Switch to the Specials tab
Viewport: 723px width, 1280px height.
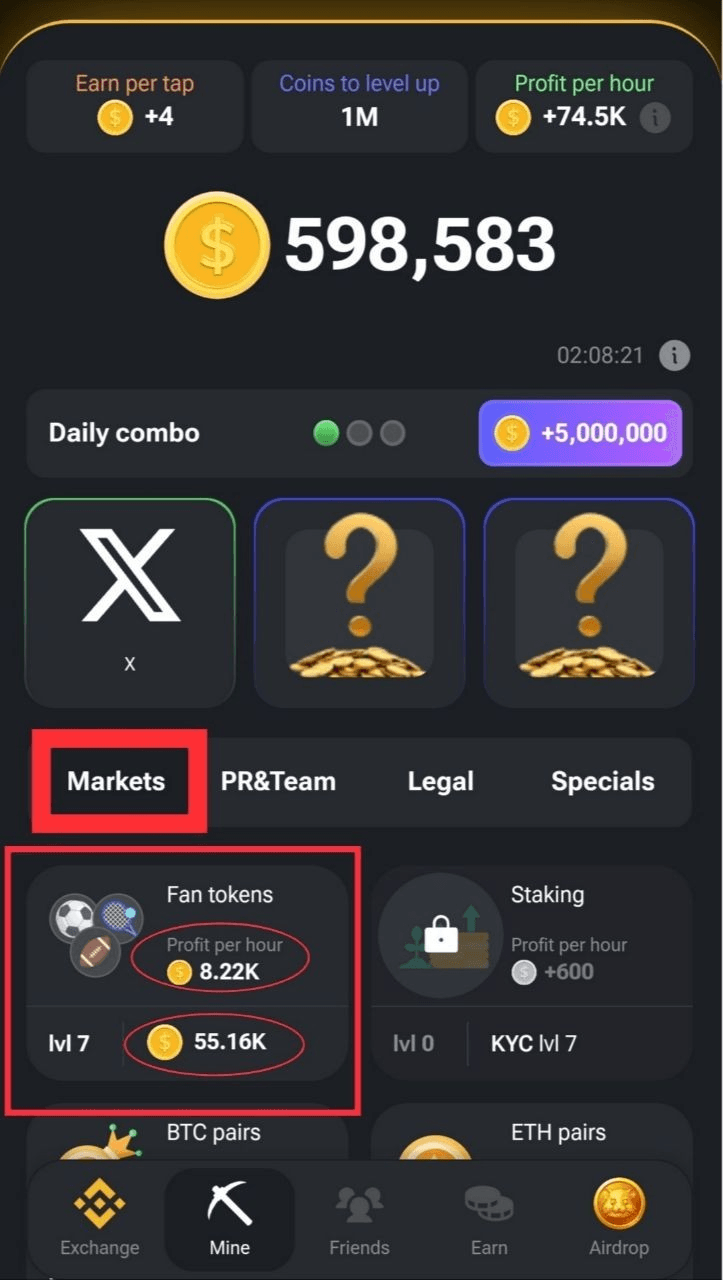click(603, 781)
